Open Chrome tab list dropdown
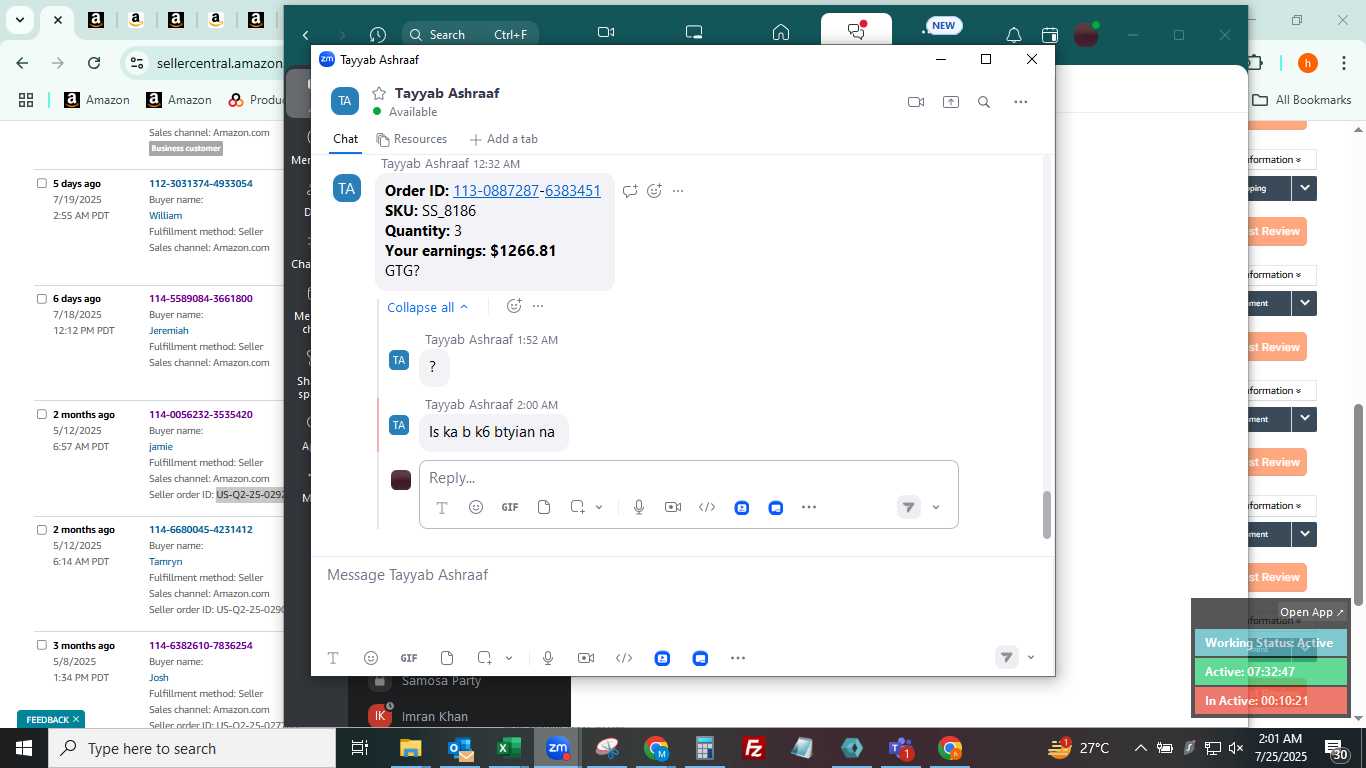The image size is (1366, 768). [20, 19]
